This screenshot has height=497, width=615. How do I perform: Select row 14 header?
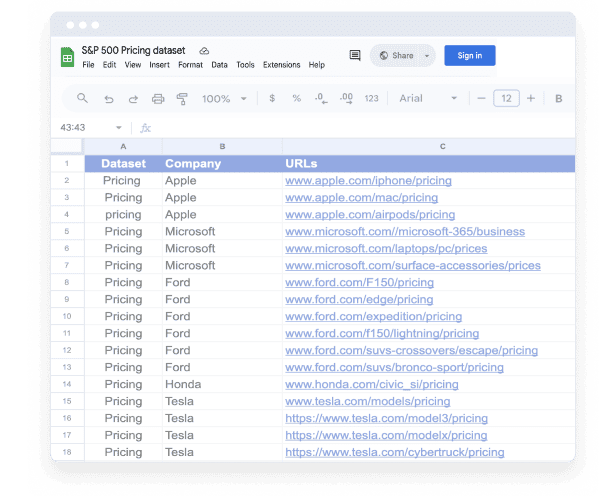tap(67, 384)
